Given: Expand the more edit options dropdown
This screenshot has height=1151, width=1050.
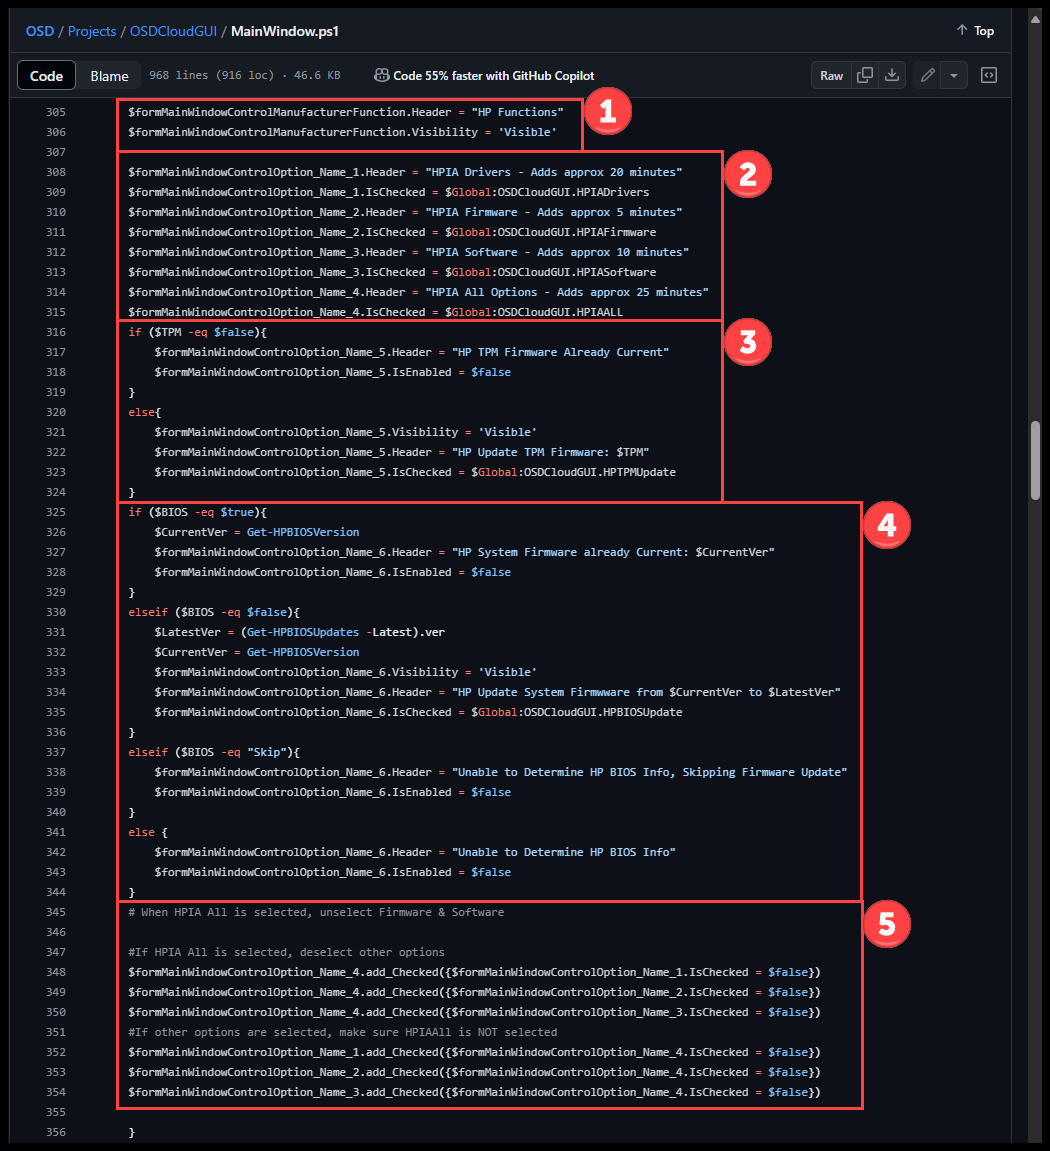Looking at the screenshot, I should (954, 76).
